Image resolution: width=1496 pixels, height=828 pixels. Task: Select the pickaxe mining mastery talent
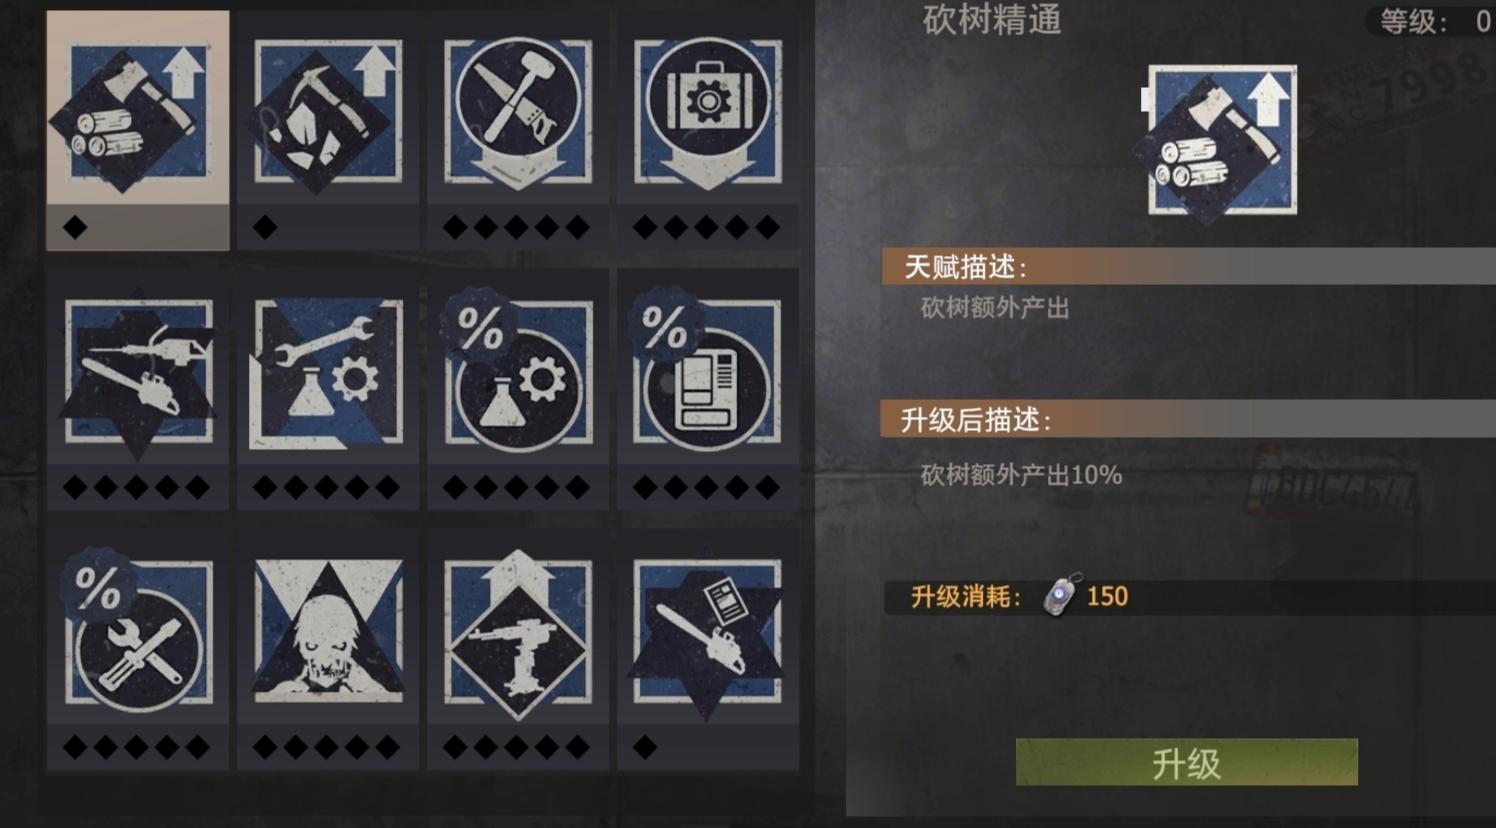328,130
